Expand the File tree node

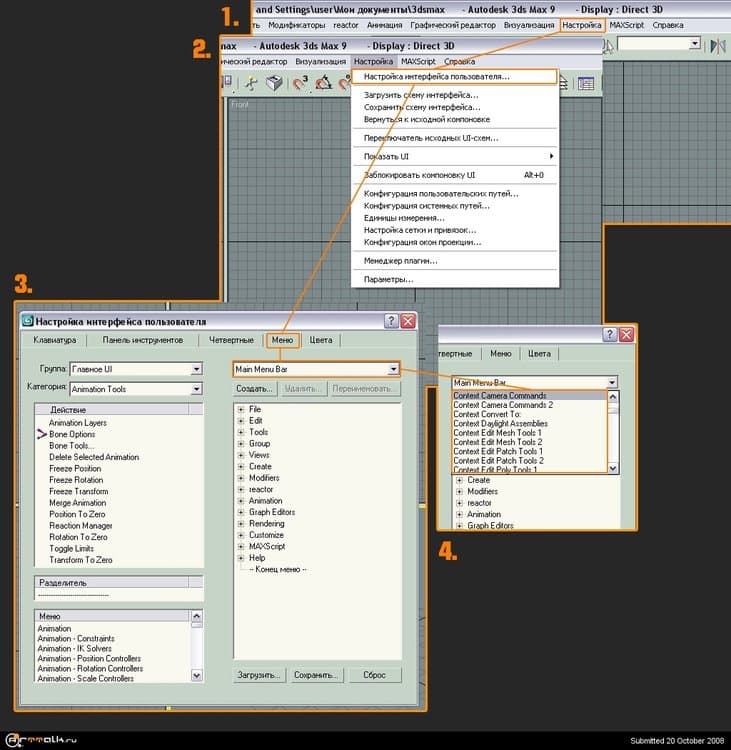(241, 410)
